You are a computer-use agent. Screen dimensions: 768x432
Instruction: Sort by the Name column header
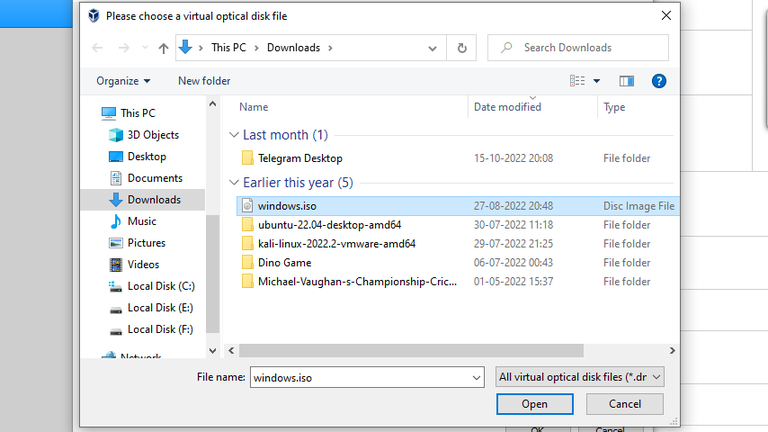click(253, 107)
